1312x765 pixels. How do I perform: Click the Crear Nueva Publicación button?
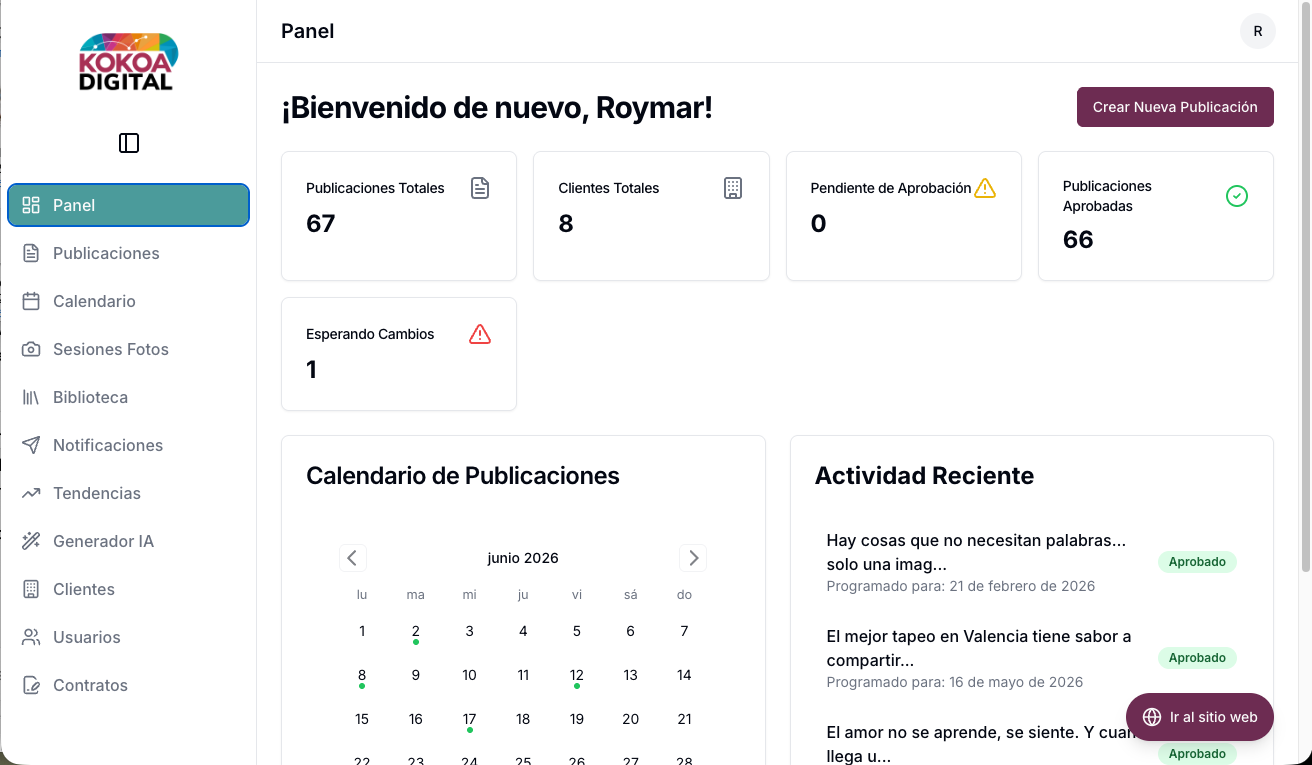(1175, 107)
